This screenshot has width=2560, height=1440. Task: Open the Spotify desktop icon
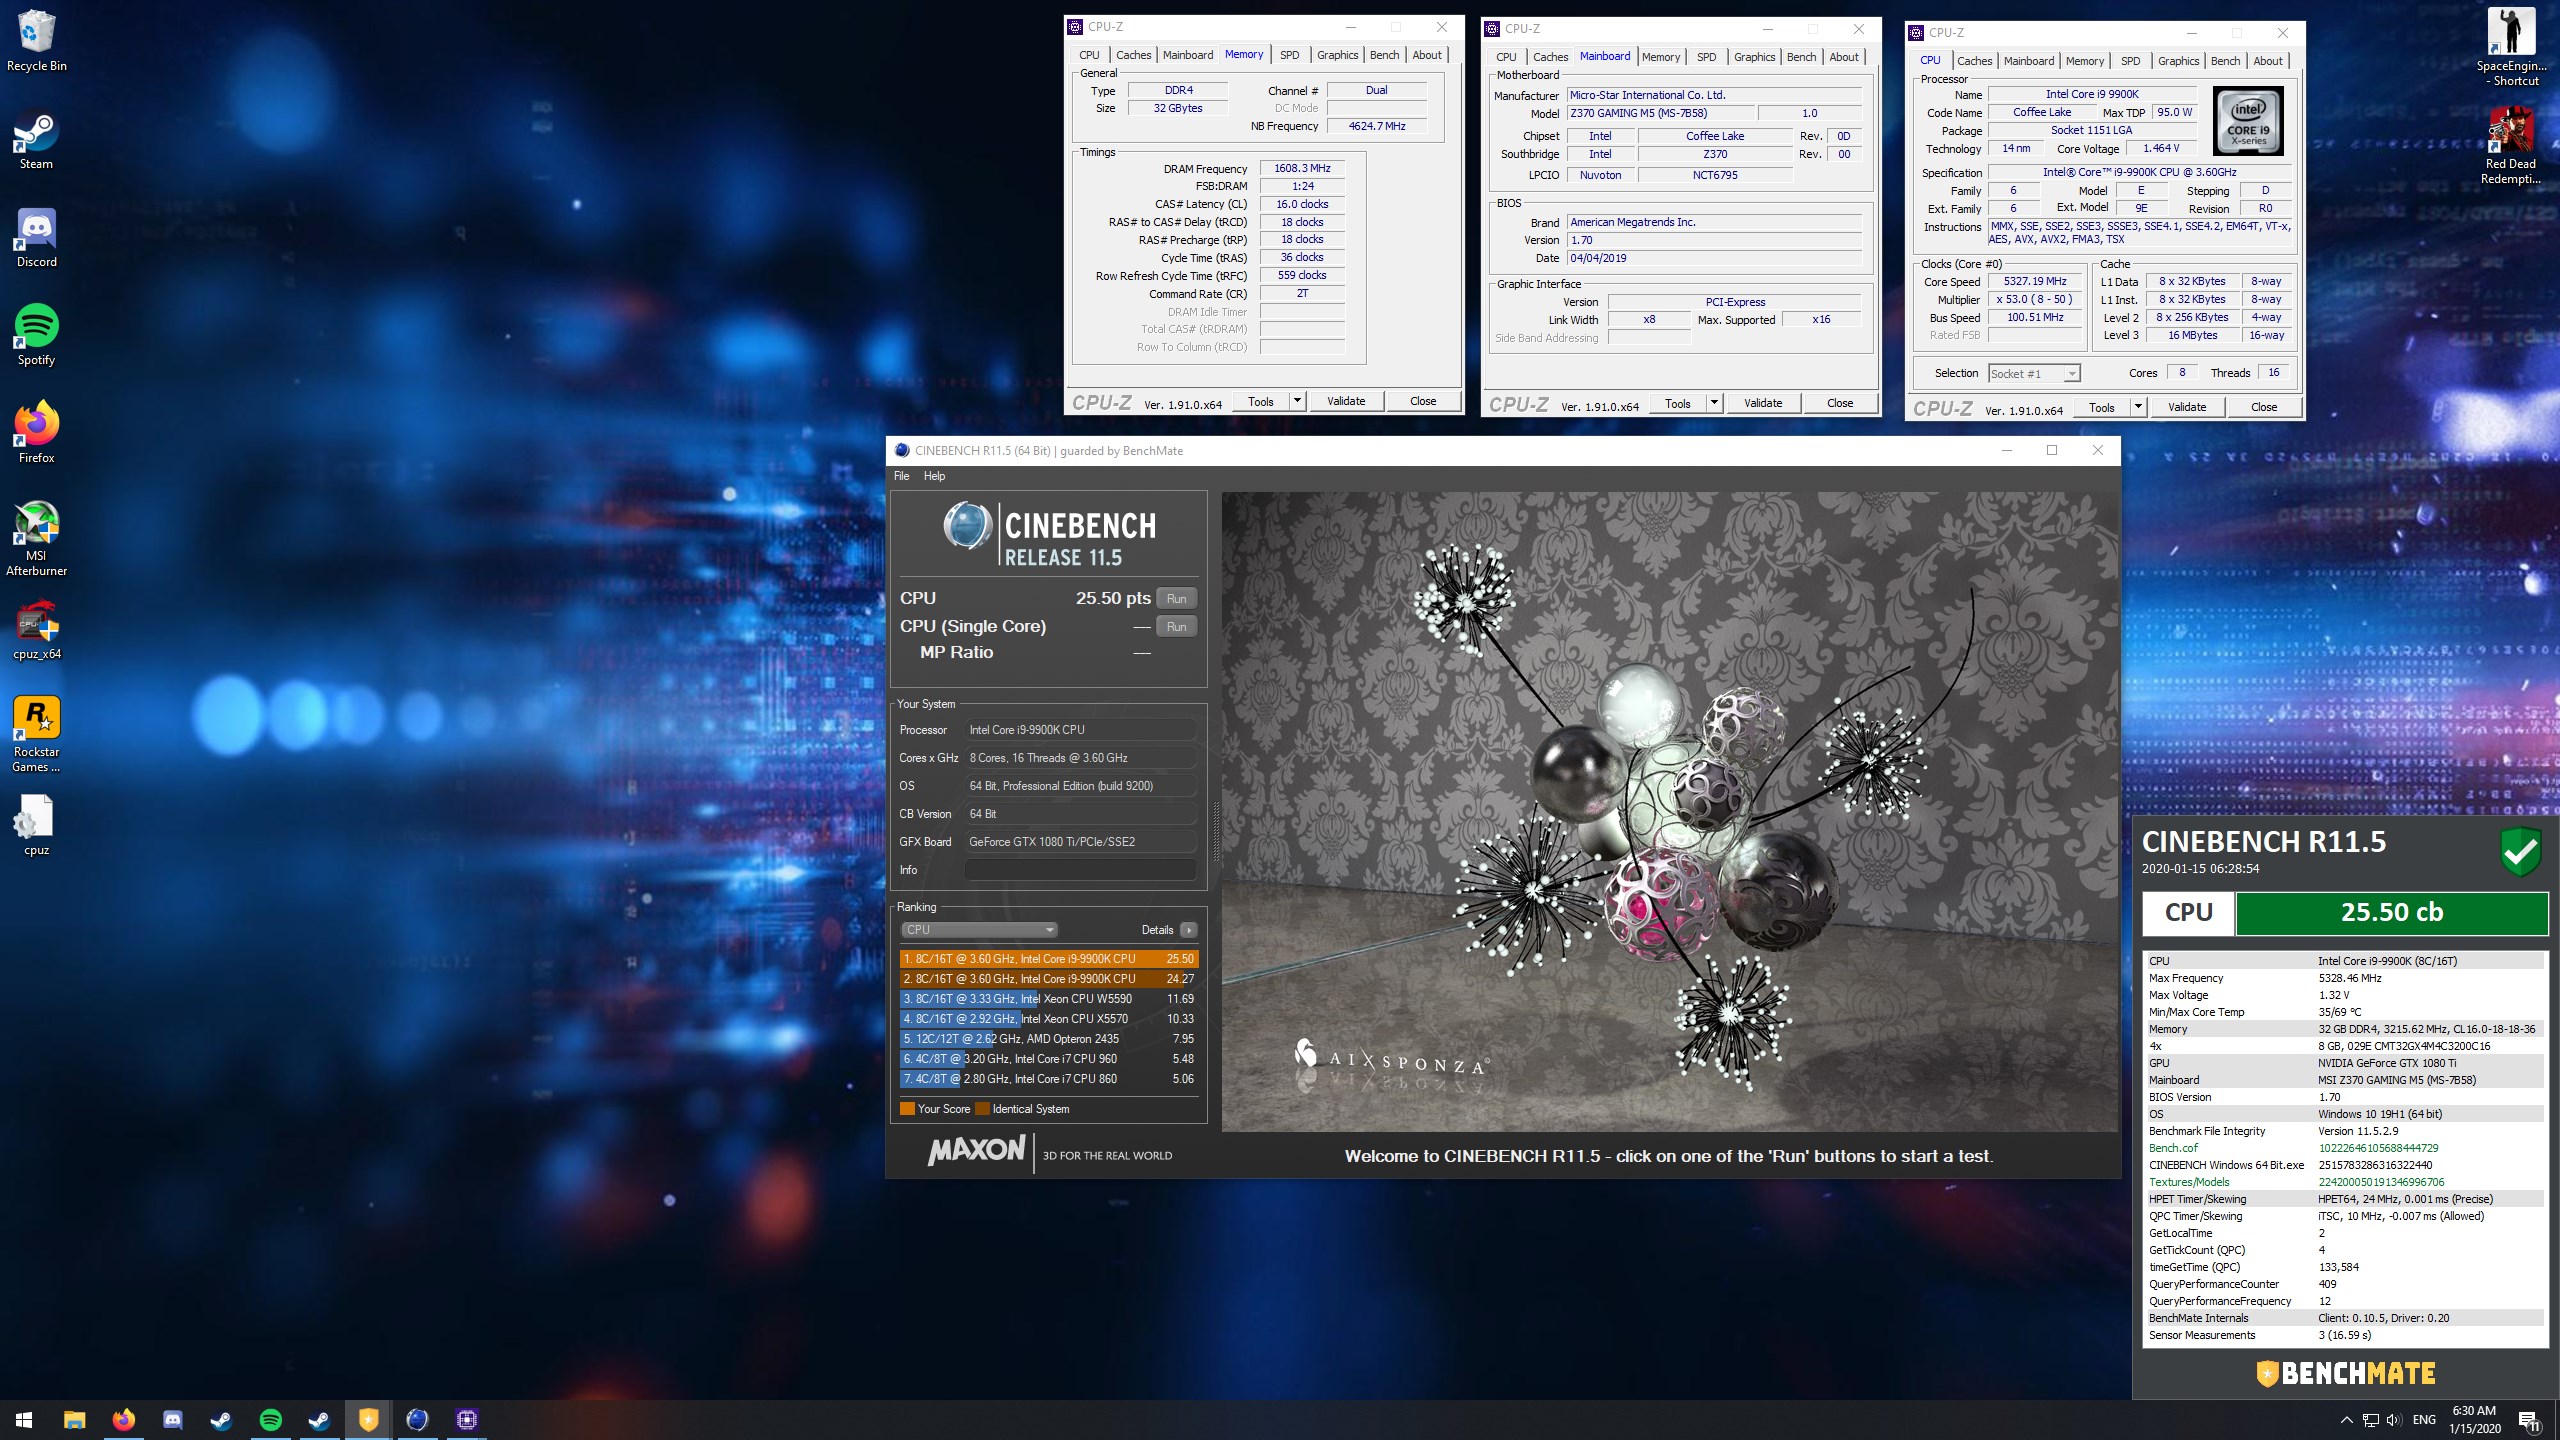pyautogui.click(x=37, y=336)
